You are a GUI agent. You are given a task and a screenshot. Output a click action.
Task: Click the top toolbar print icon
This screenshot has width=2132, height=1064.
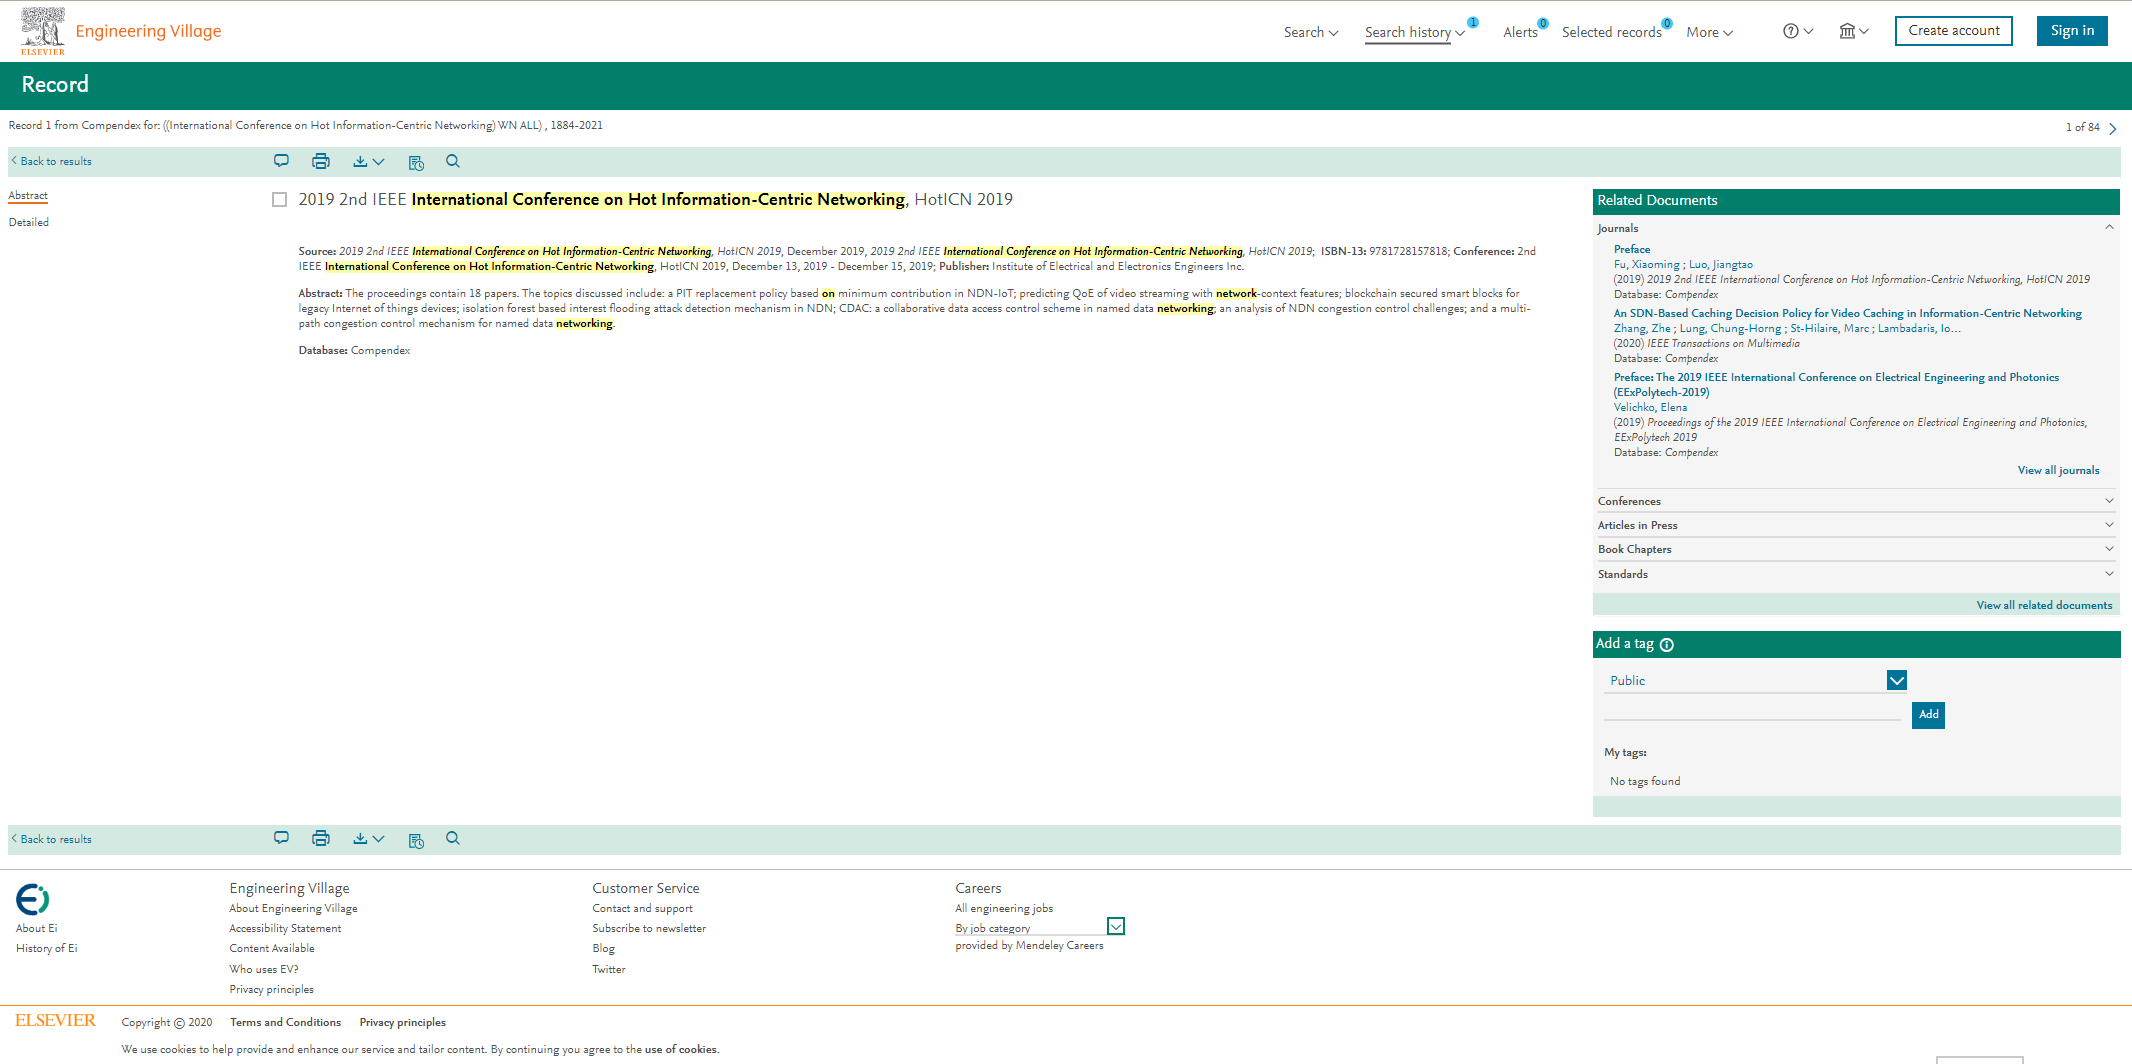point(321,161)
